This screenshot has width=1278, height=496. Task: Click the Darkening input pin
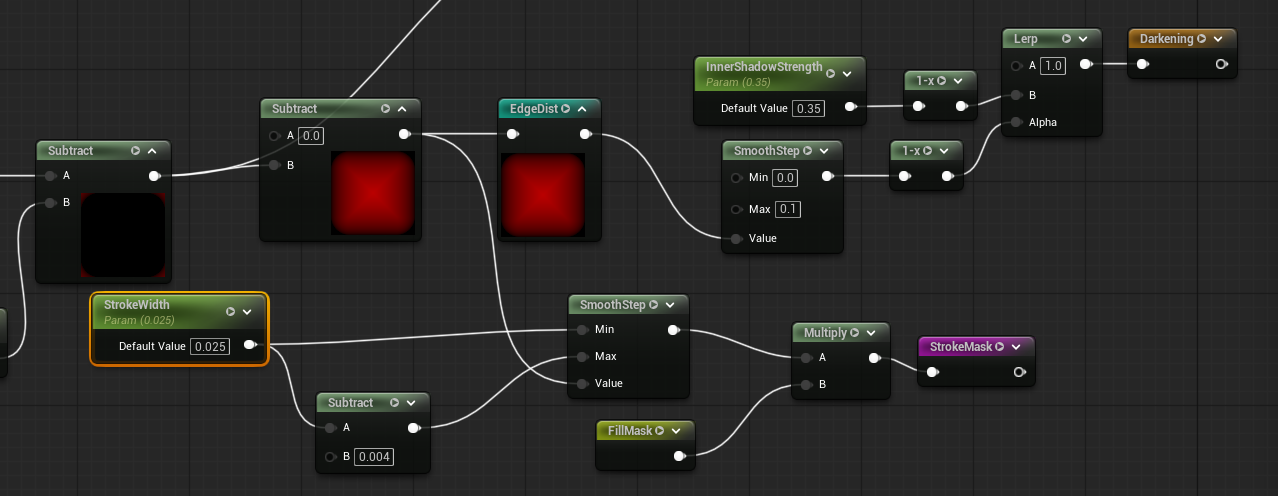[1142, 64]
